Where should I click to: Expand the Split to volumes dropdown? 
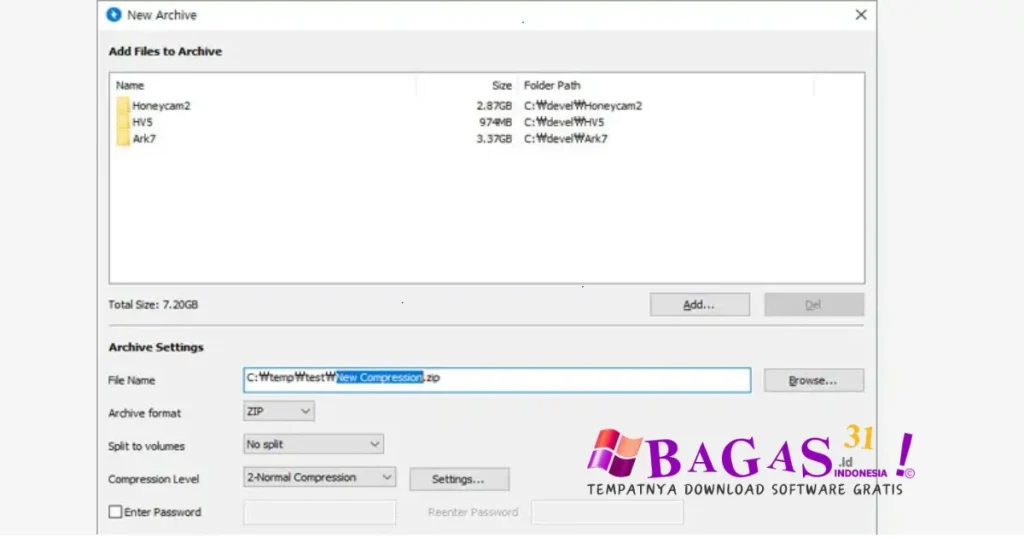click(313, 444)
